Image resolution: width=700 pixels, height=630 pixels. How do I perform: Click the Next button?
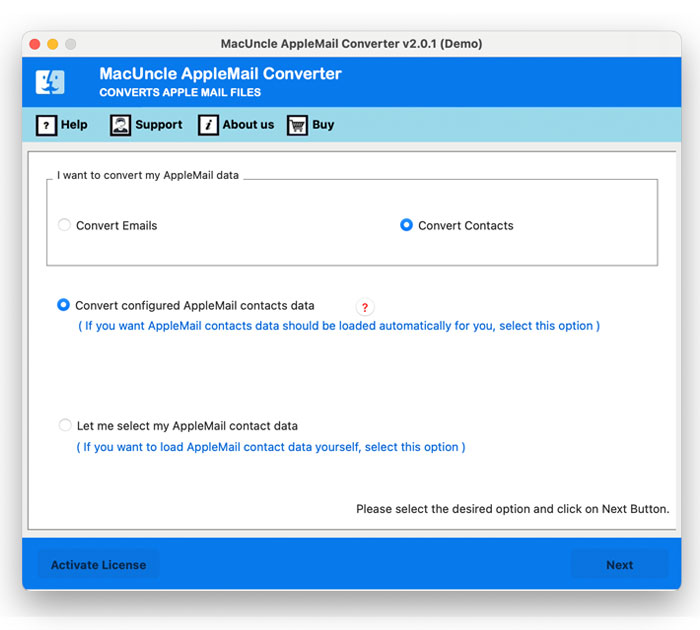coord(620,565)
